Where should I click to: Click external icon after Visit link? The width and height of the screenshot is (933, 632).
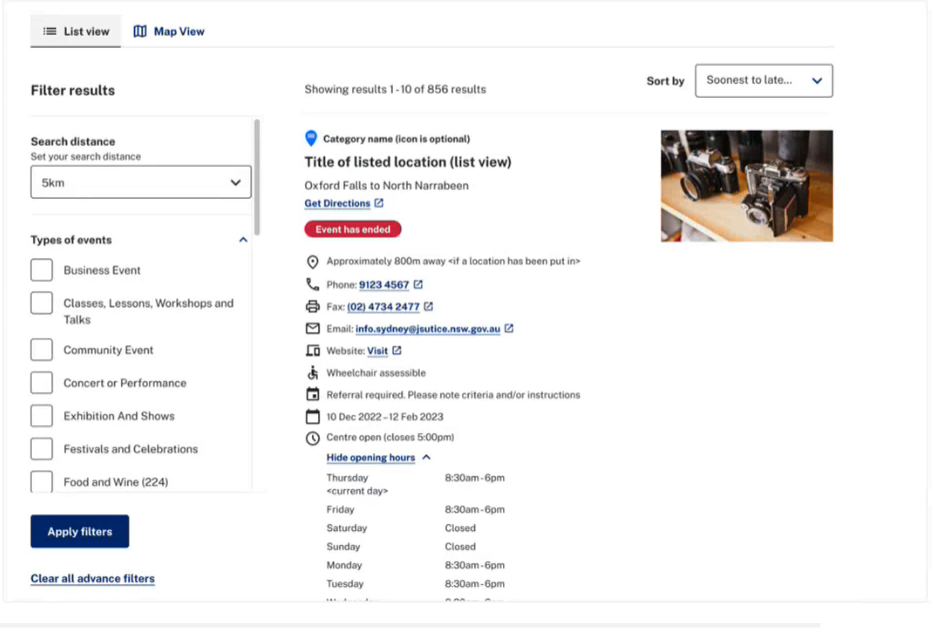[x=397, y=351]
